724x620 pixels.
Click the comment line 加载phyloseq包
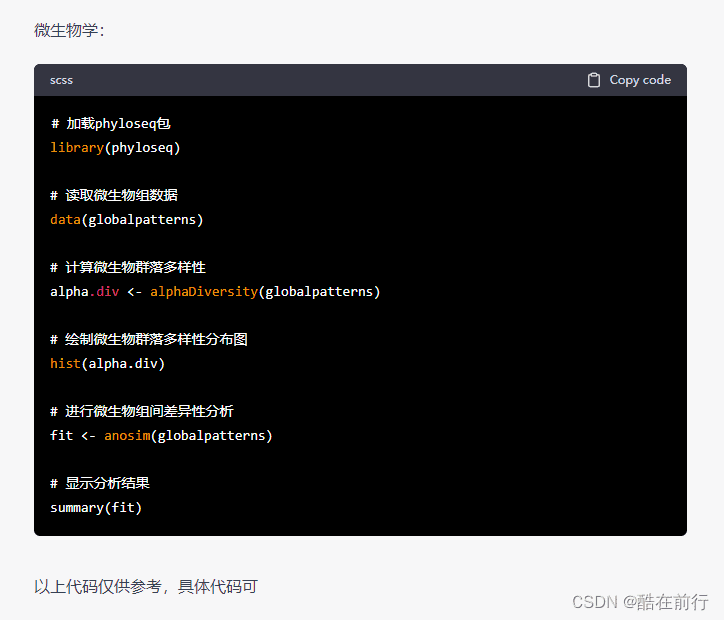point(110,124)
